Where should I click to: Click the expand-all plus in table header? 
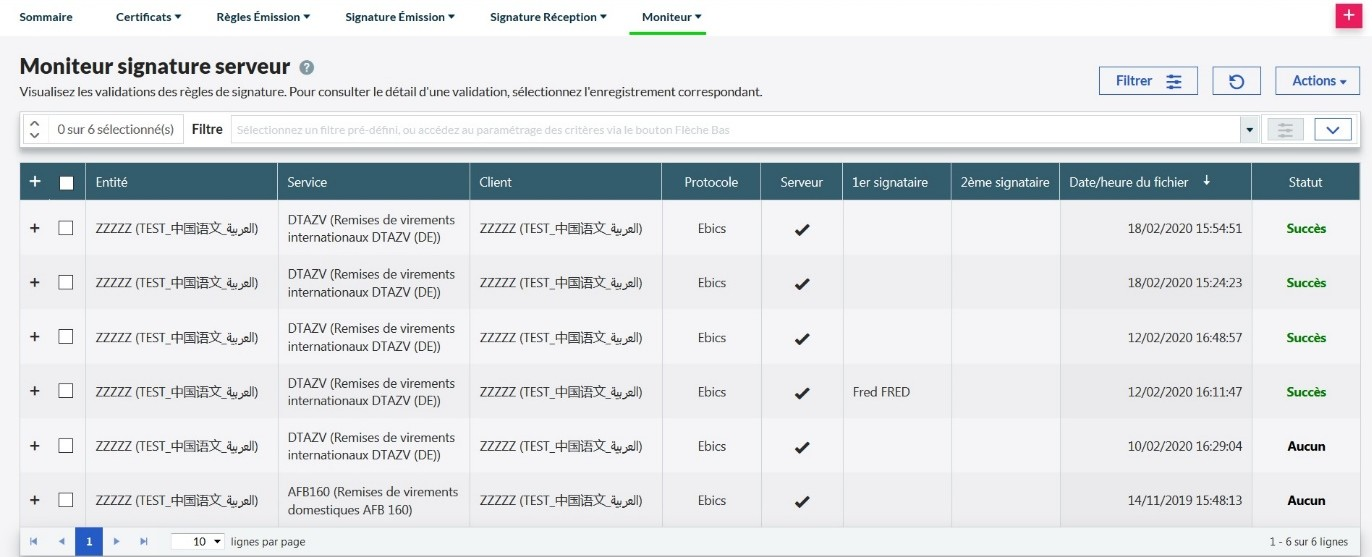point(35,182)
